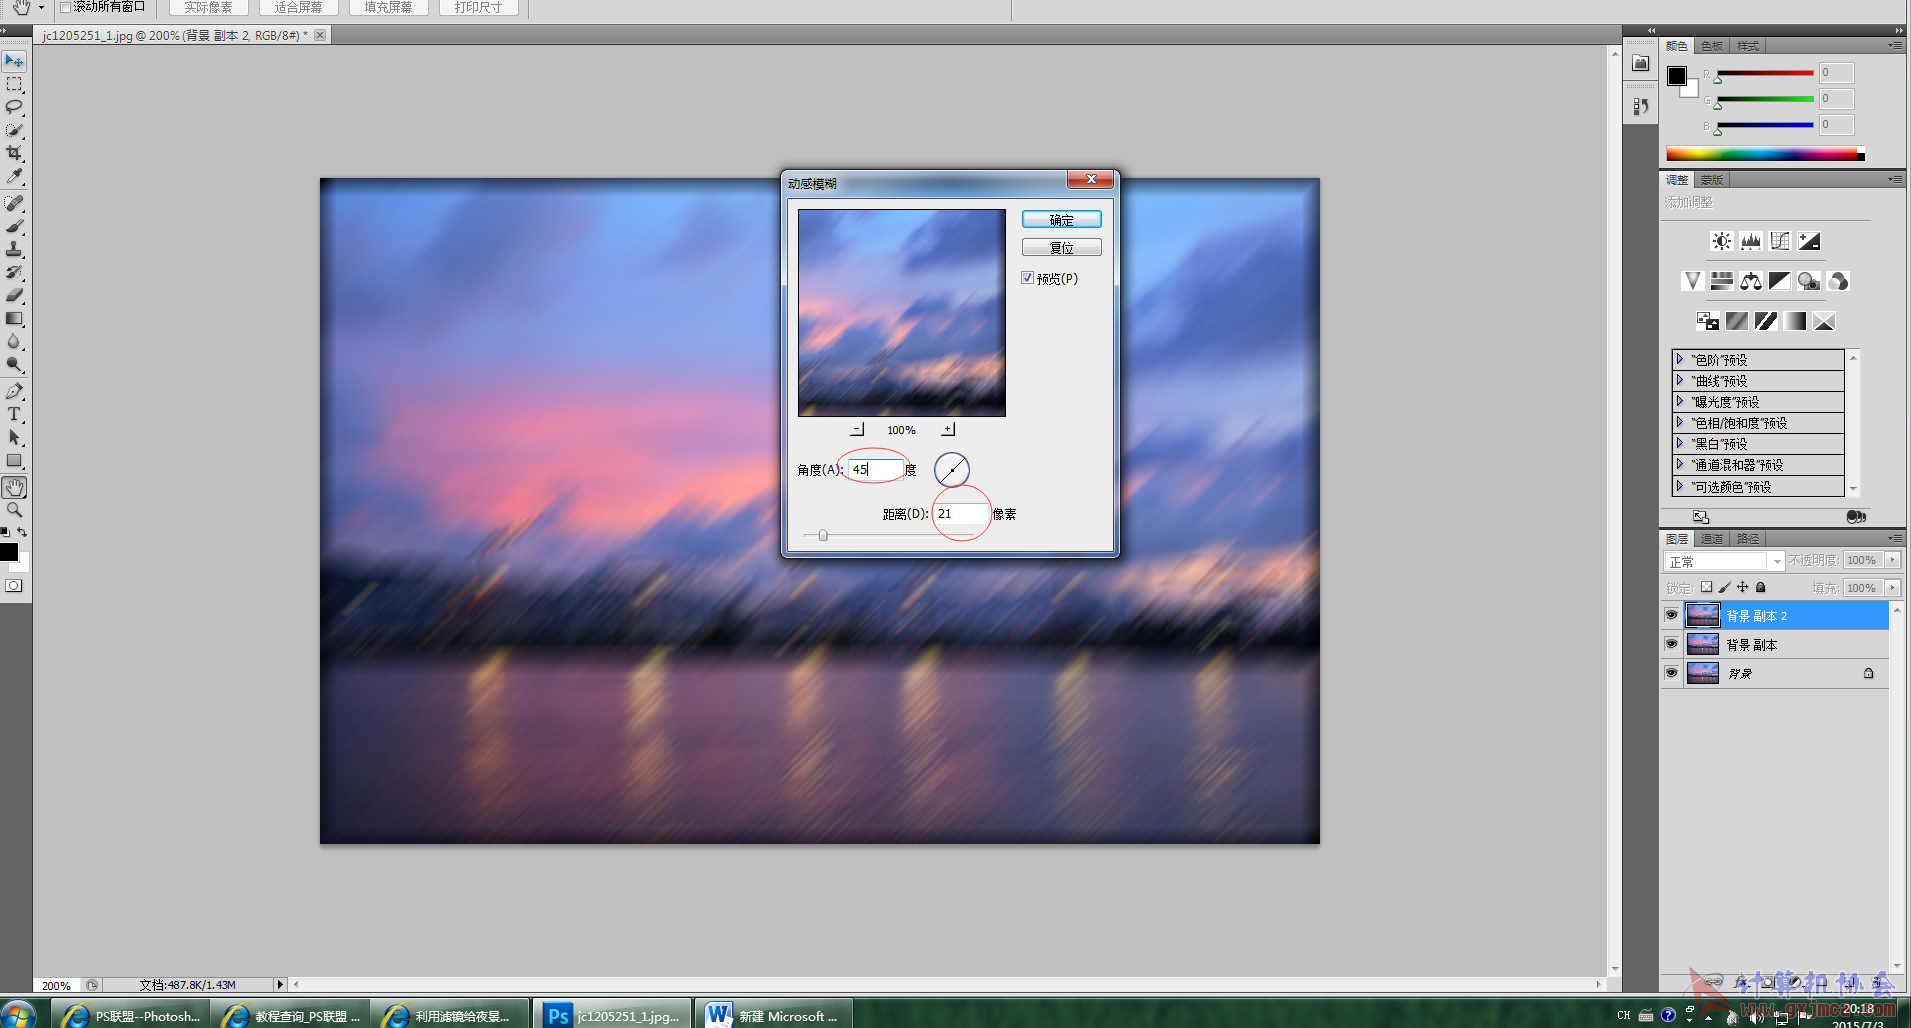Click the 复位 reset button
Screen dimensions: 1911x1028
pyautogui.click(x=1061, y=247)
